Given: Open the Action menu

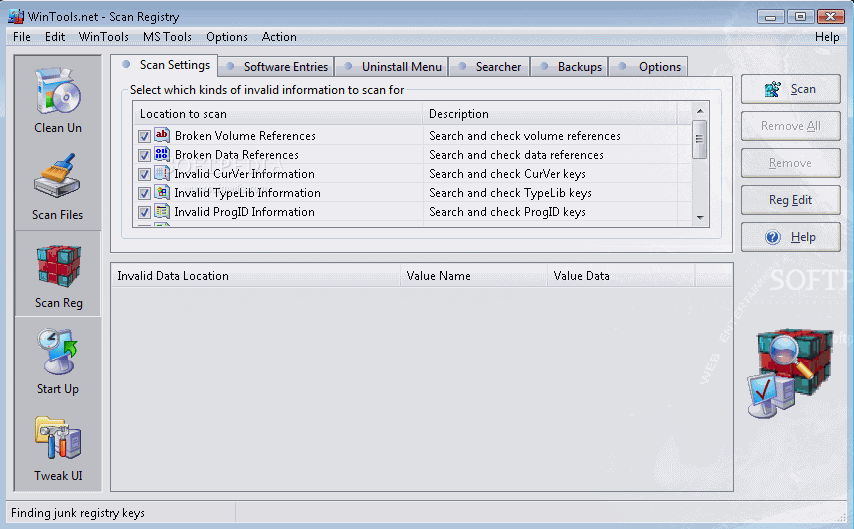Looking at the screenshot, I should tap(279, 37).
